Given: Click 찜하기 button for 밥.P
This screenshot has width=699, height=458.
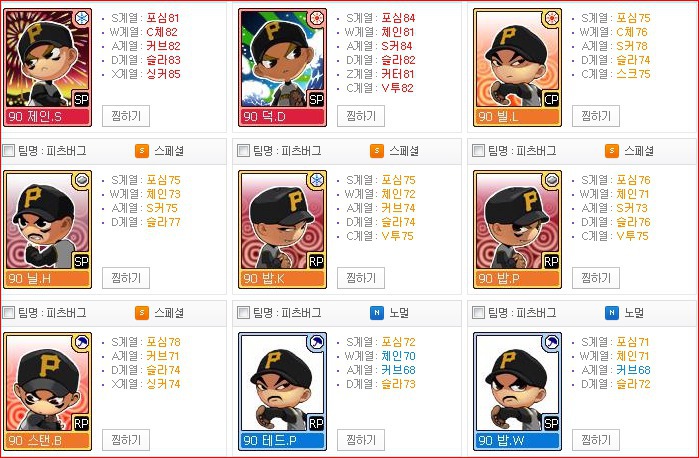Looking at the screenshot, I should pos(596,278).
